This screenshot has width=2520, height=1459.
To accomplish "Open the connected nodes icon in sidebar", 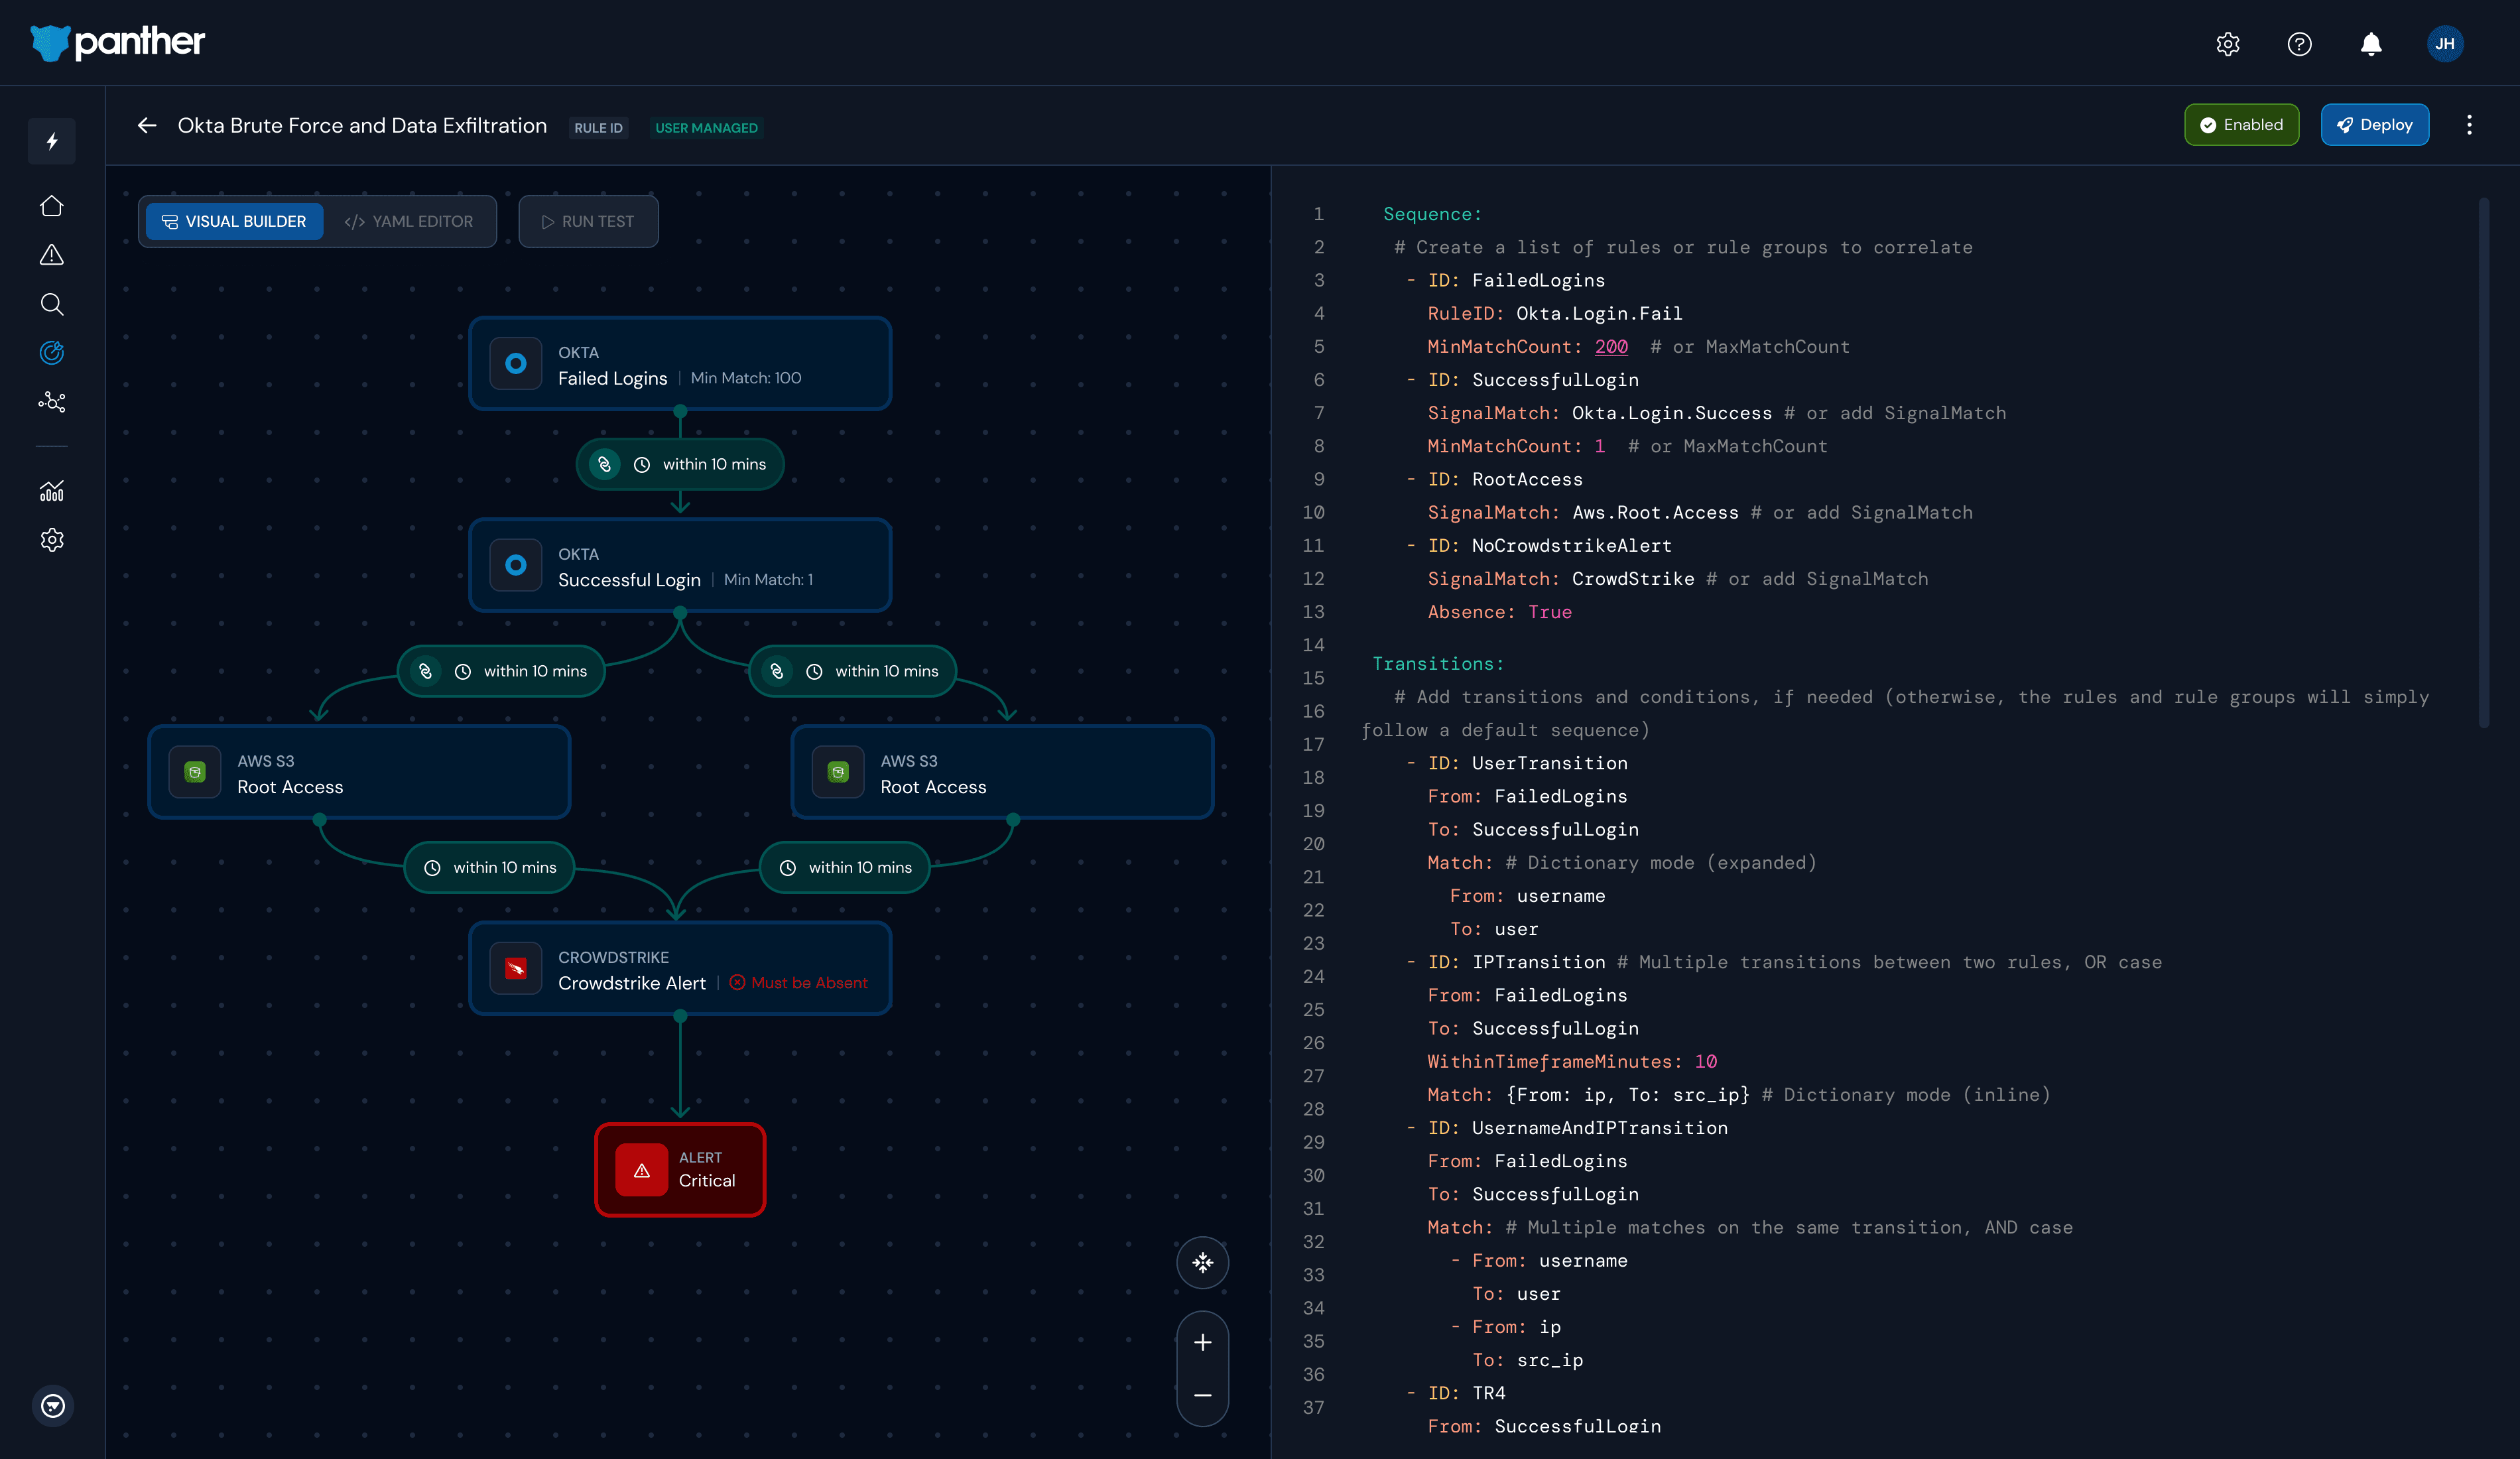I will pos(52,402).
